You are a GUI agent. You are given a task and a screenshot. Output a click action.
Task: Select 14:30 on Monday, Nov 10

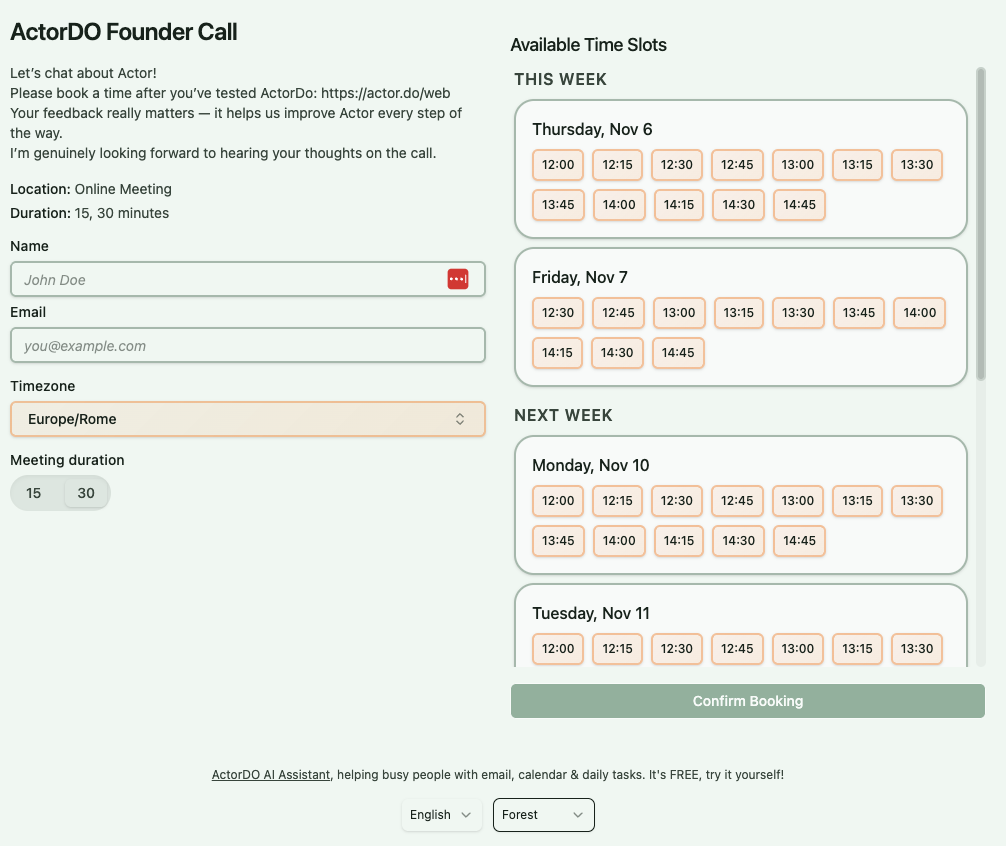tap(739, 541)
